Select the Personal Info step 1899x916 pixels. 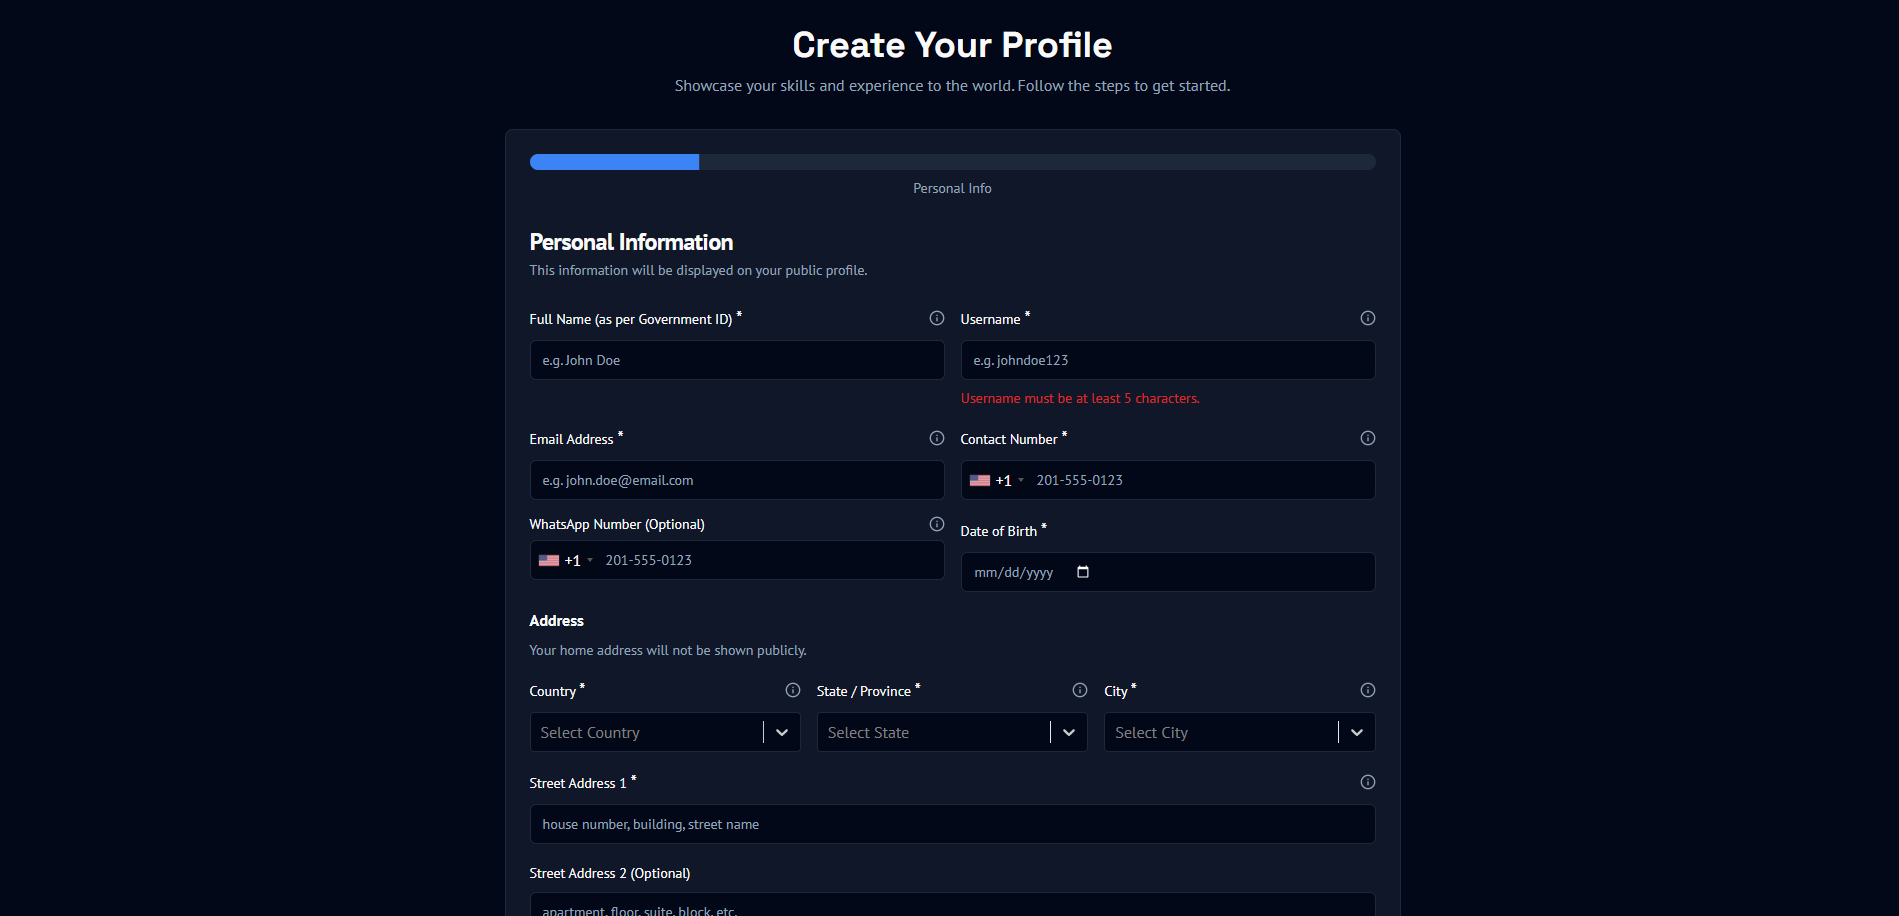pyautogui.click(x=951, y=188)
